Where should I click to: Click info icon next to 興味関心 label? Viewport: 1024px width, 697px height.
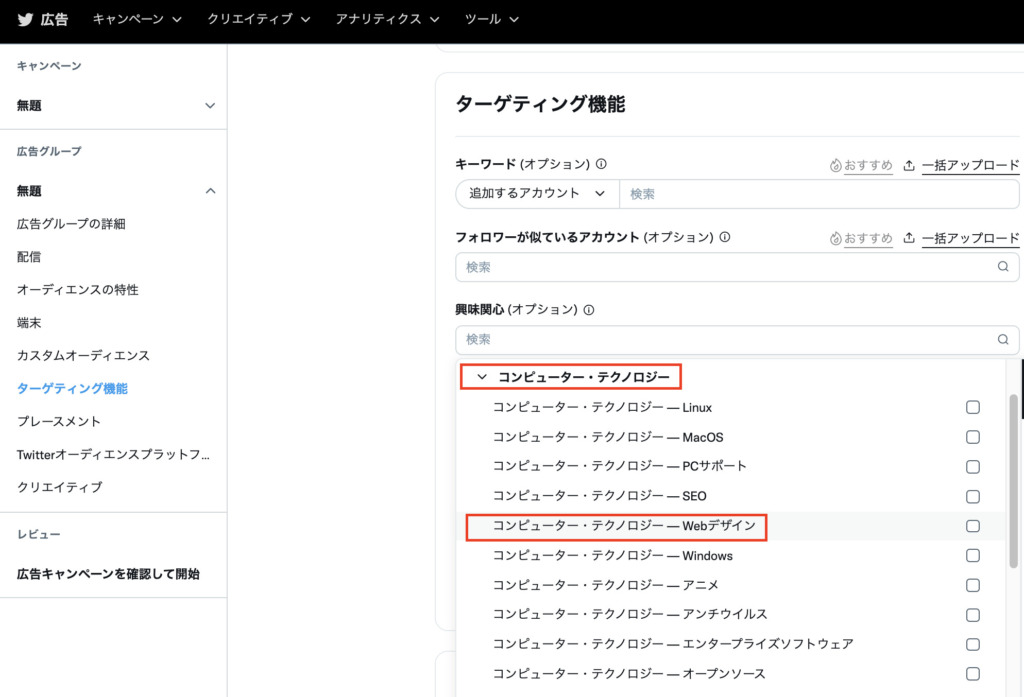[x=589, y=310]
